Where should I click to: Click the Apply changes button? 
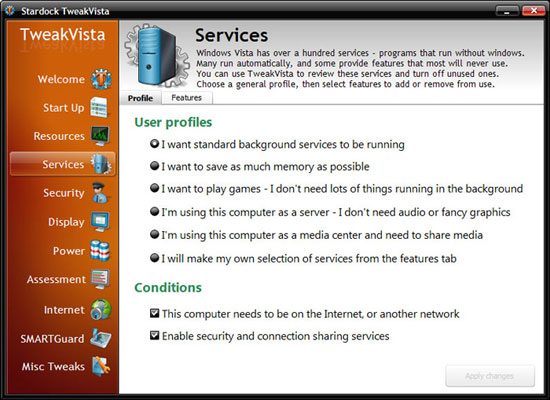coord(490,376)
